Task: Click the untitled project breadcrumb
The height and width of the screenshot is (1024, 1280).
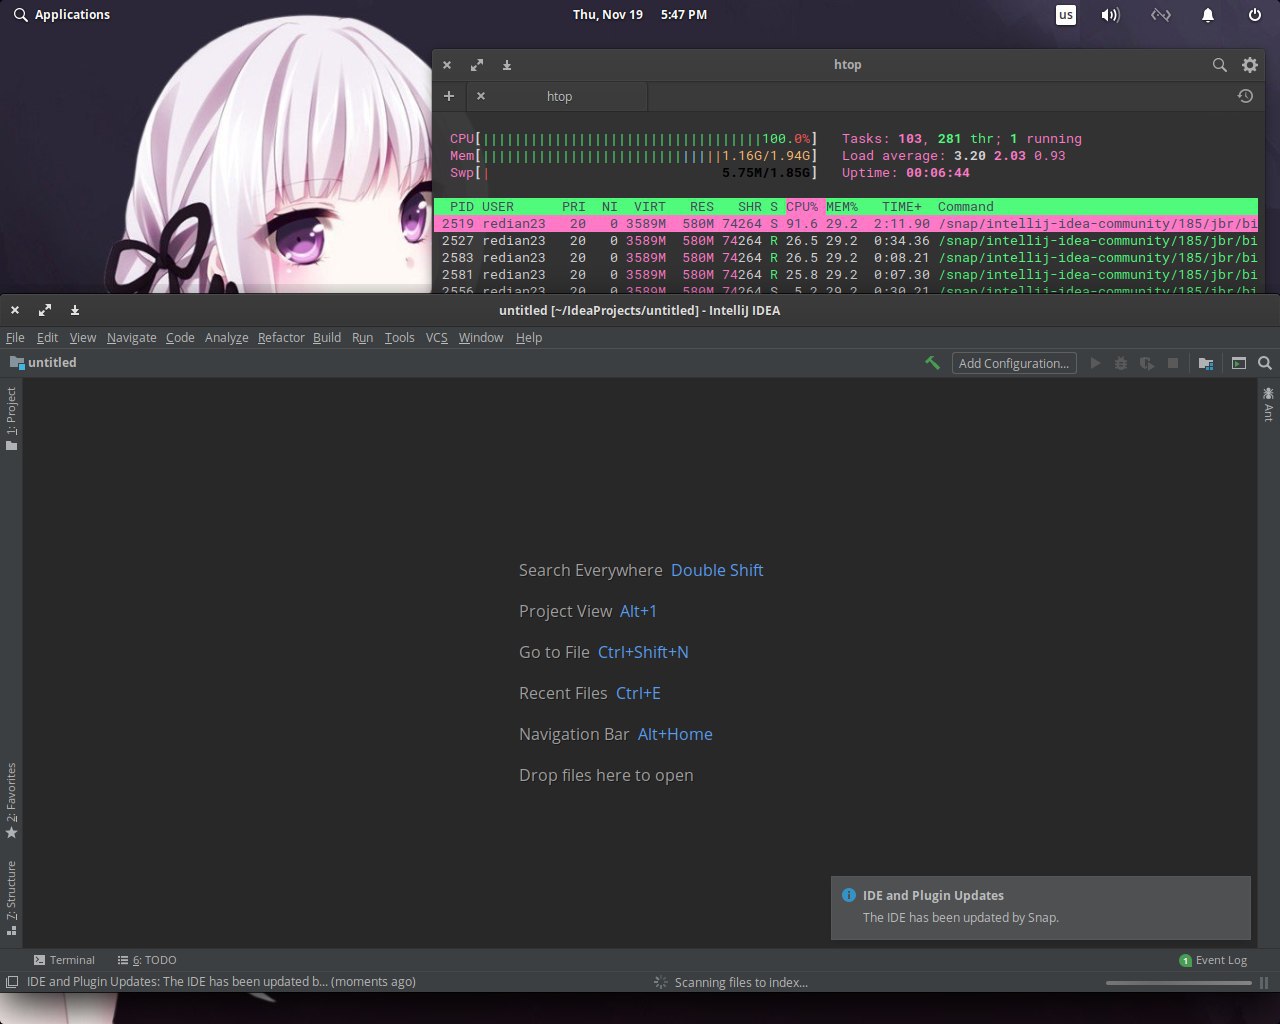Action: [x=43, y=362]
